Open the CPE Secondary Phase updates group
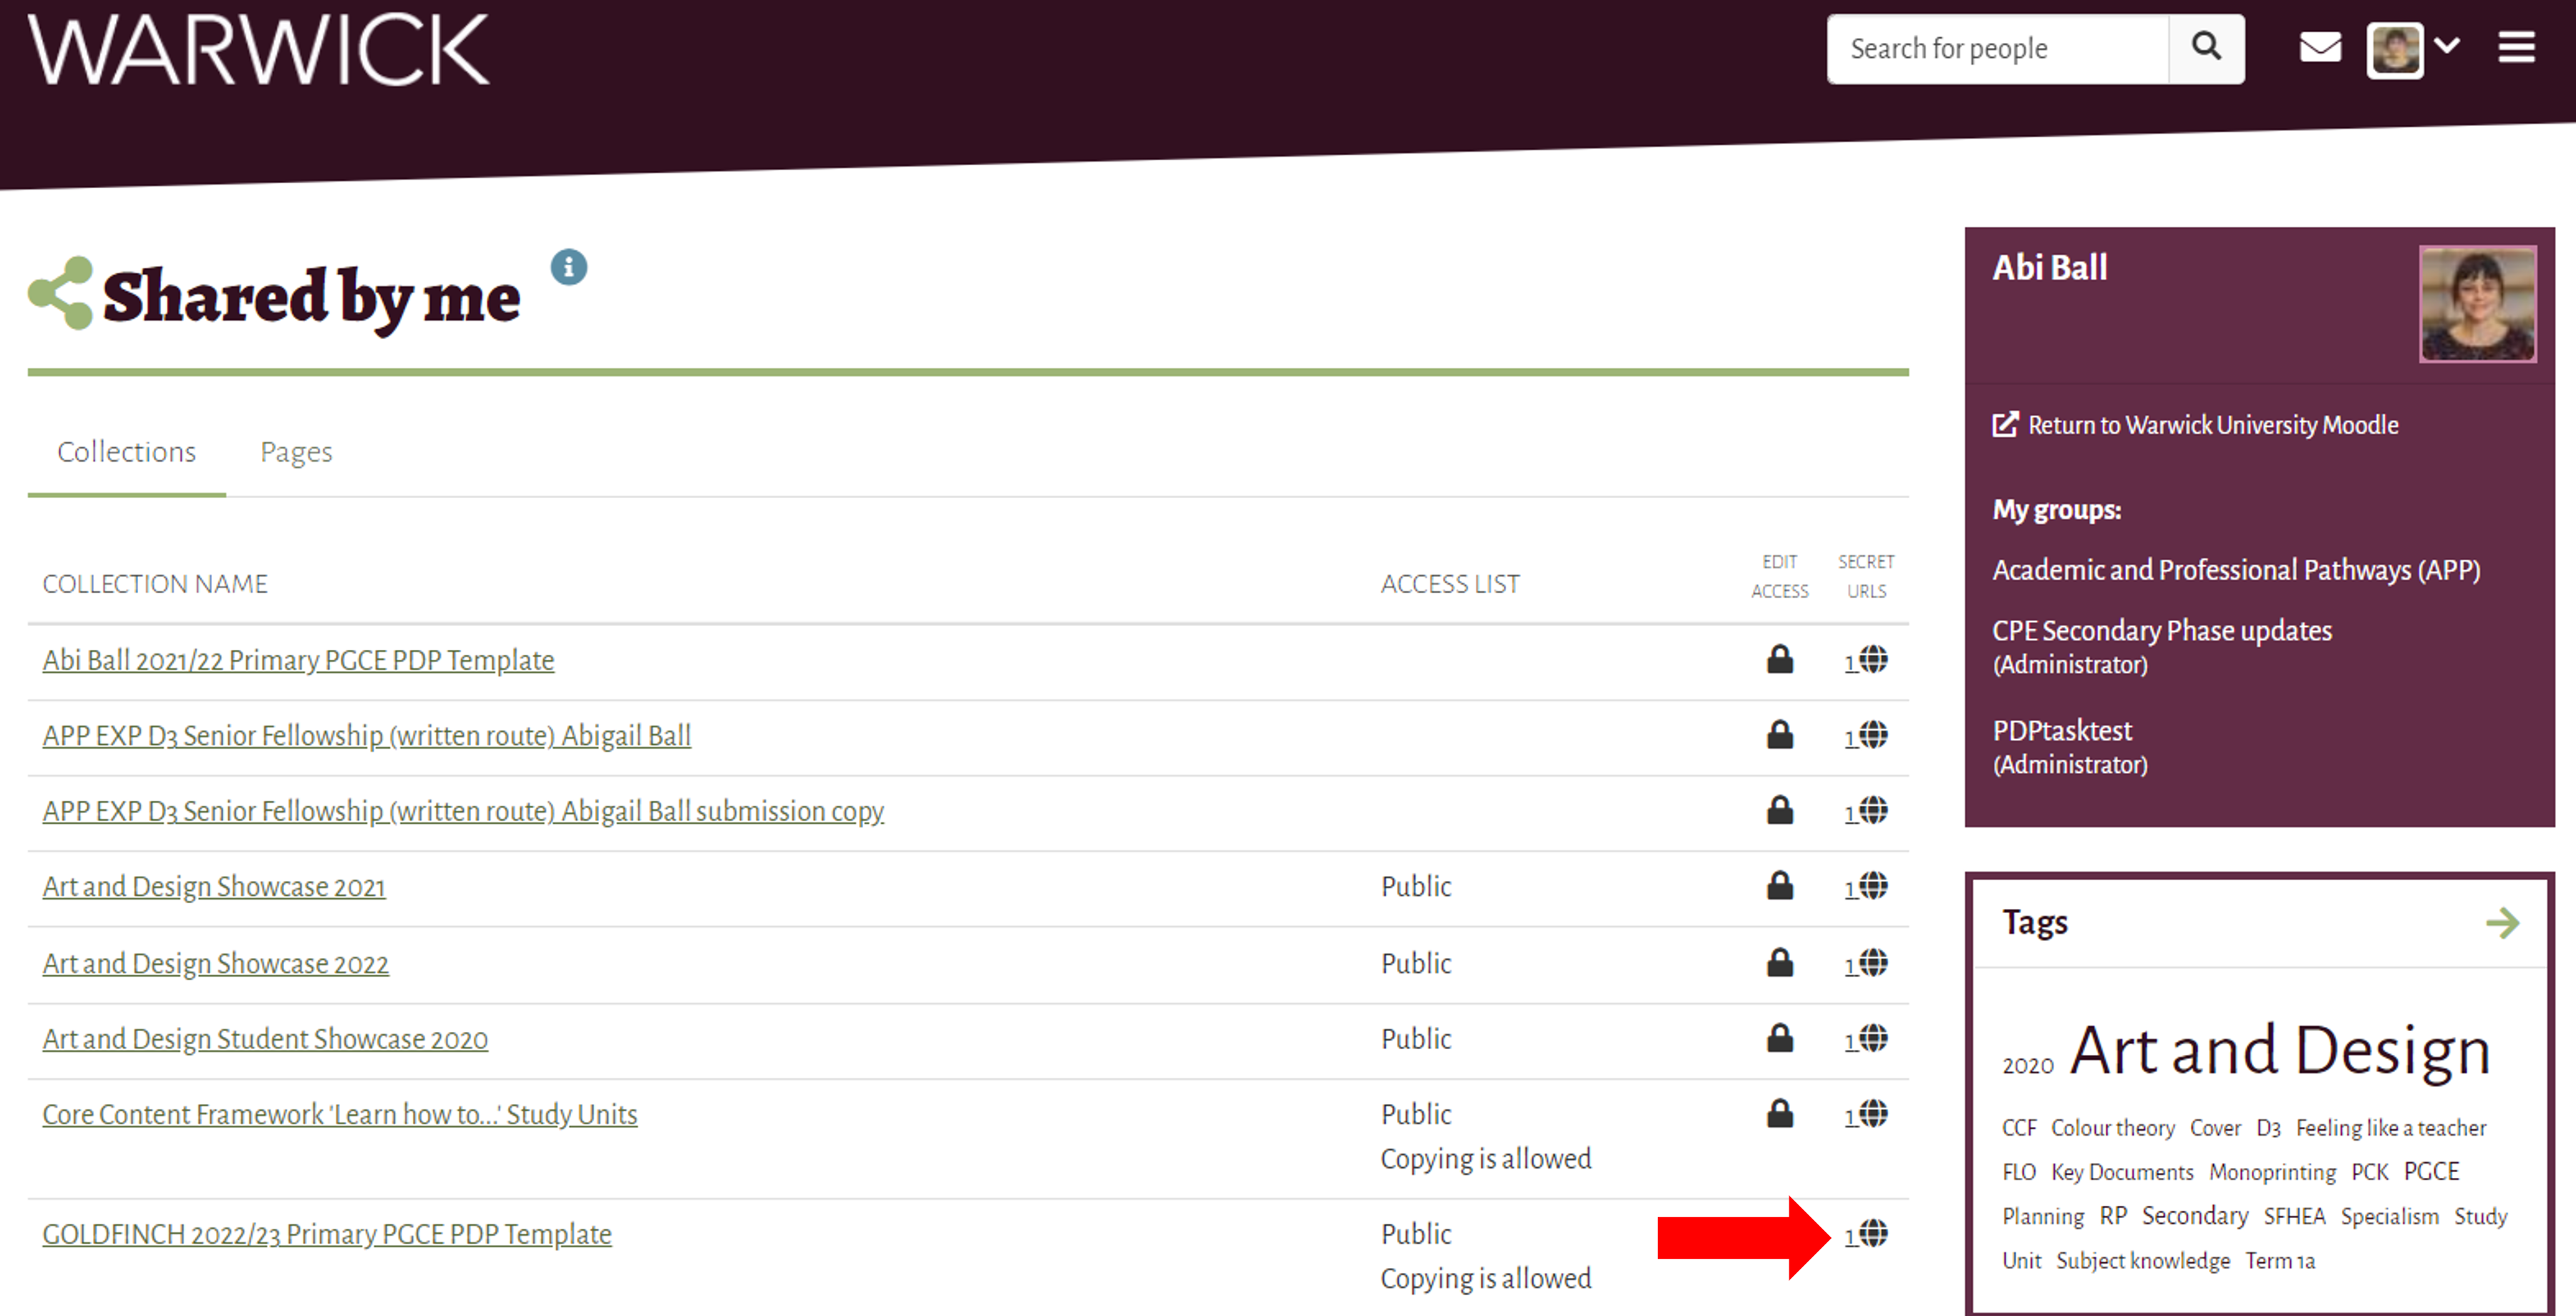The width and height of the screenshot is (2576, 1316). [x=2161, y=631]
